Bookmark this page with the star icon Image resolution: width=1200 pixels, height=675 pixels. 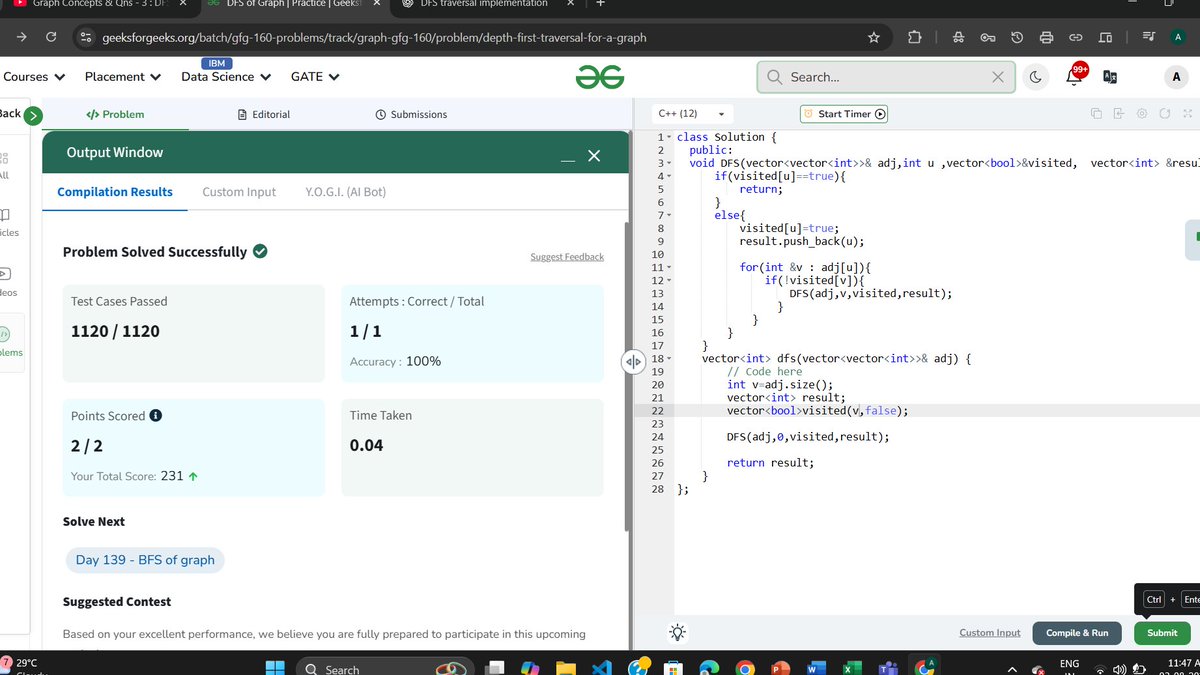click(x=874, y=38)
